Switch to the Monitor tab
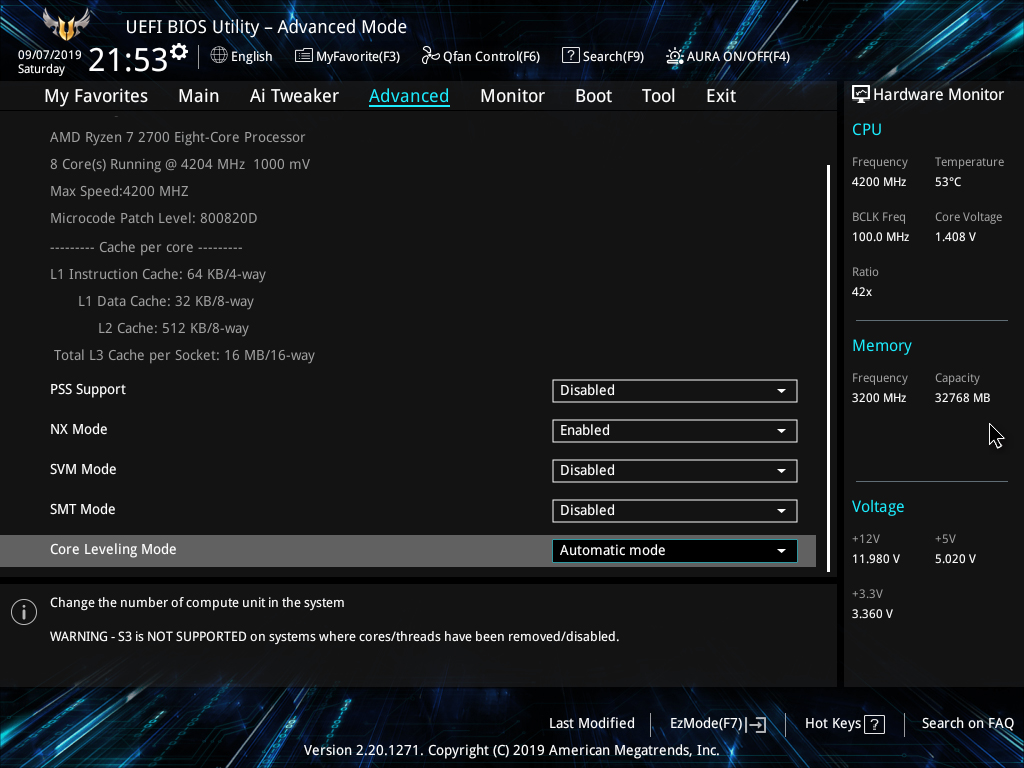The width and height of the screenshot is (1024, 768). pos(512,96)
